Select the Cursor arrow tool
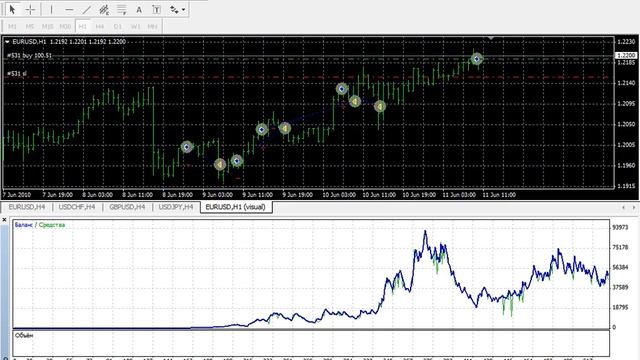 (x=12, y=9)
